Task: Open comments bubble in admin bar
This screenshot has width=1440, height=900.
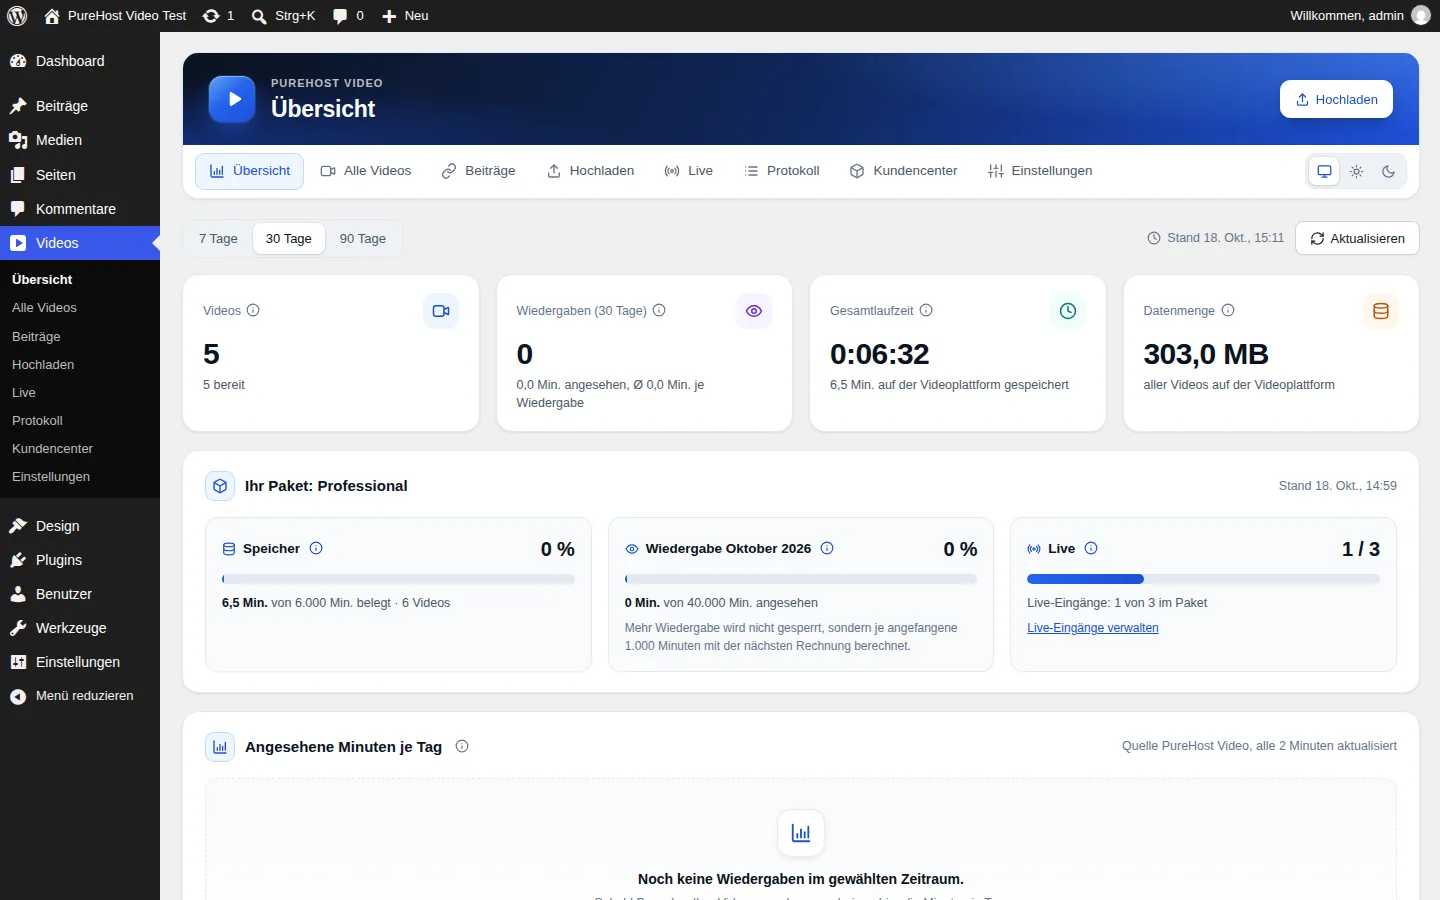Action: pos(348,16)
